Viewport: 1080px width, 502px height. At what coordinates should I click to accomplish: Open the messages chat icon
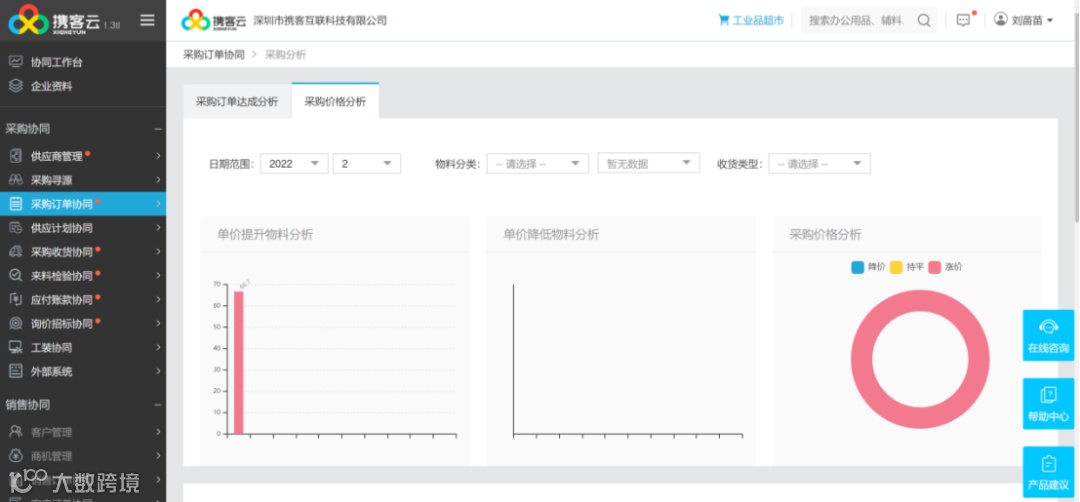click(964, 20)
